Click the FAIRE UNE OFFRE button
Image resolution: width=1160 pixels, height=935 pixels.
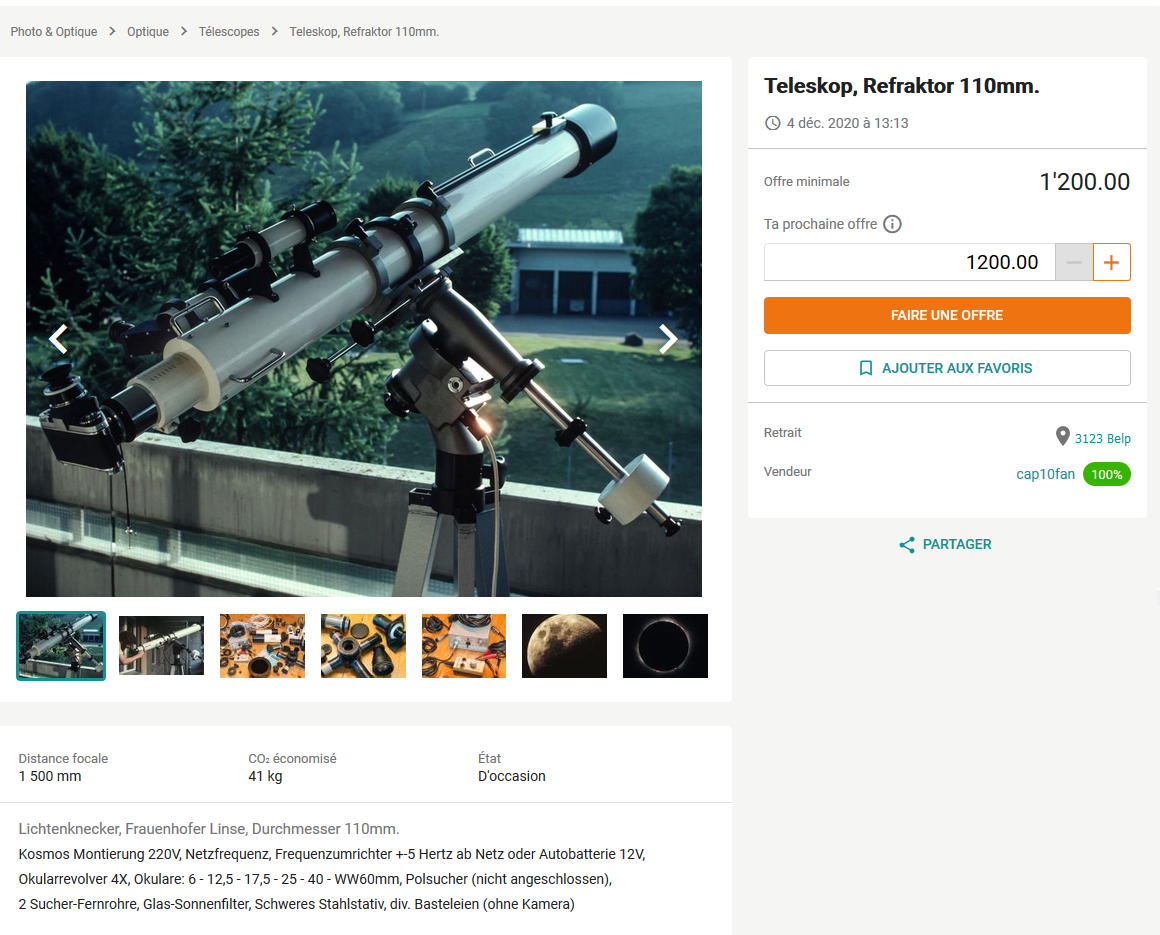947,315
